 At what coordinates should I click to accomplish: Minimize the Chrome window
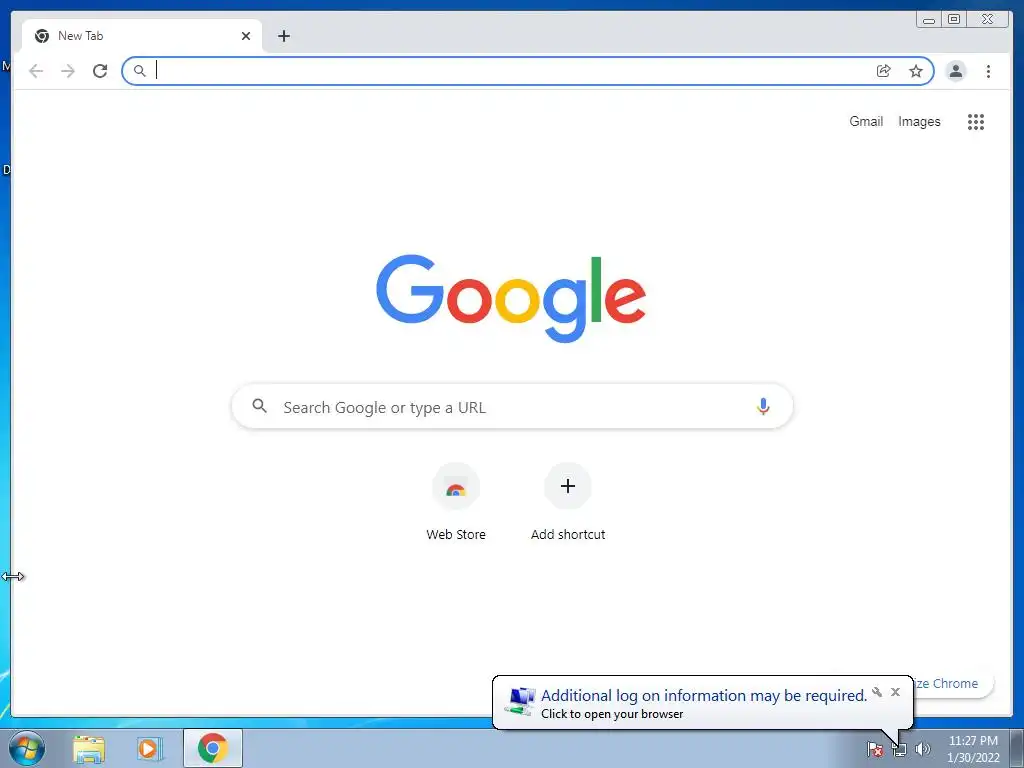tap(929, 20)
